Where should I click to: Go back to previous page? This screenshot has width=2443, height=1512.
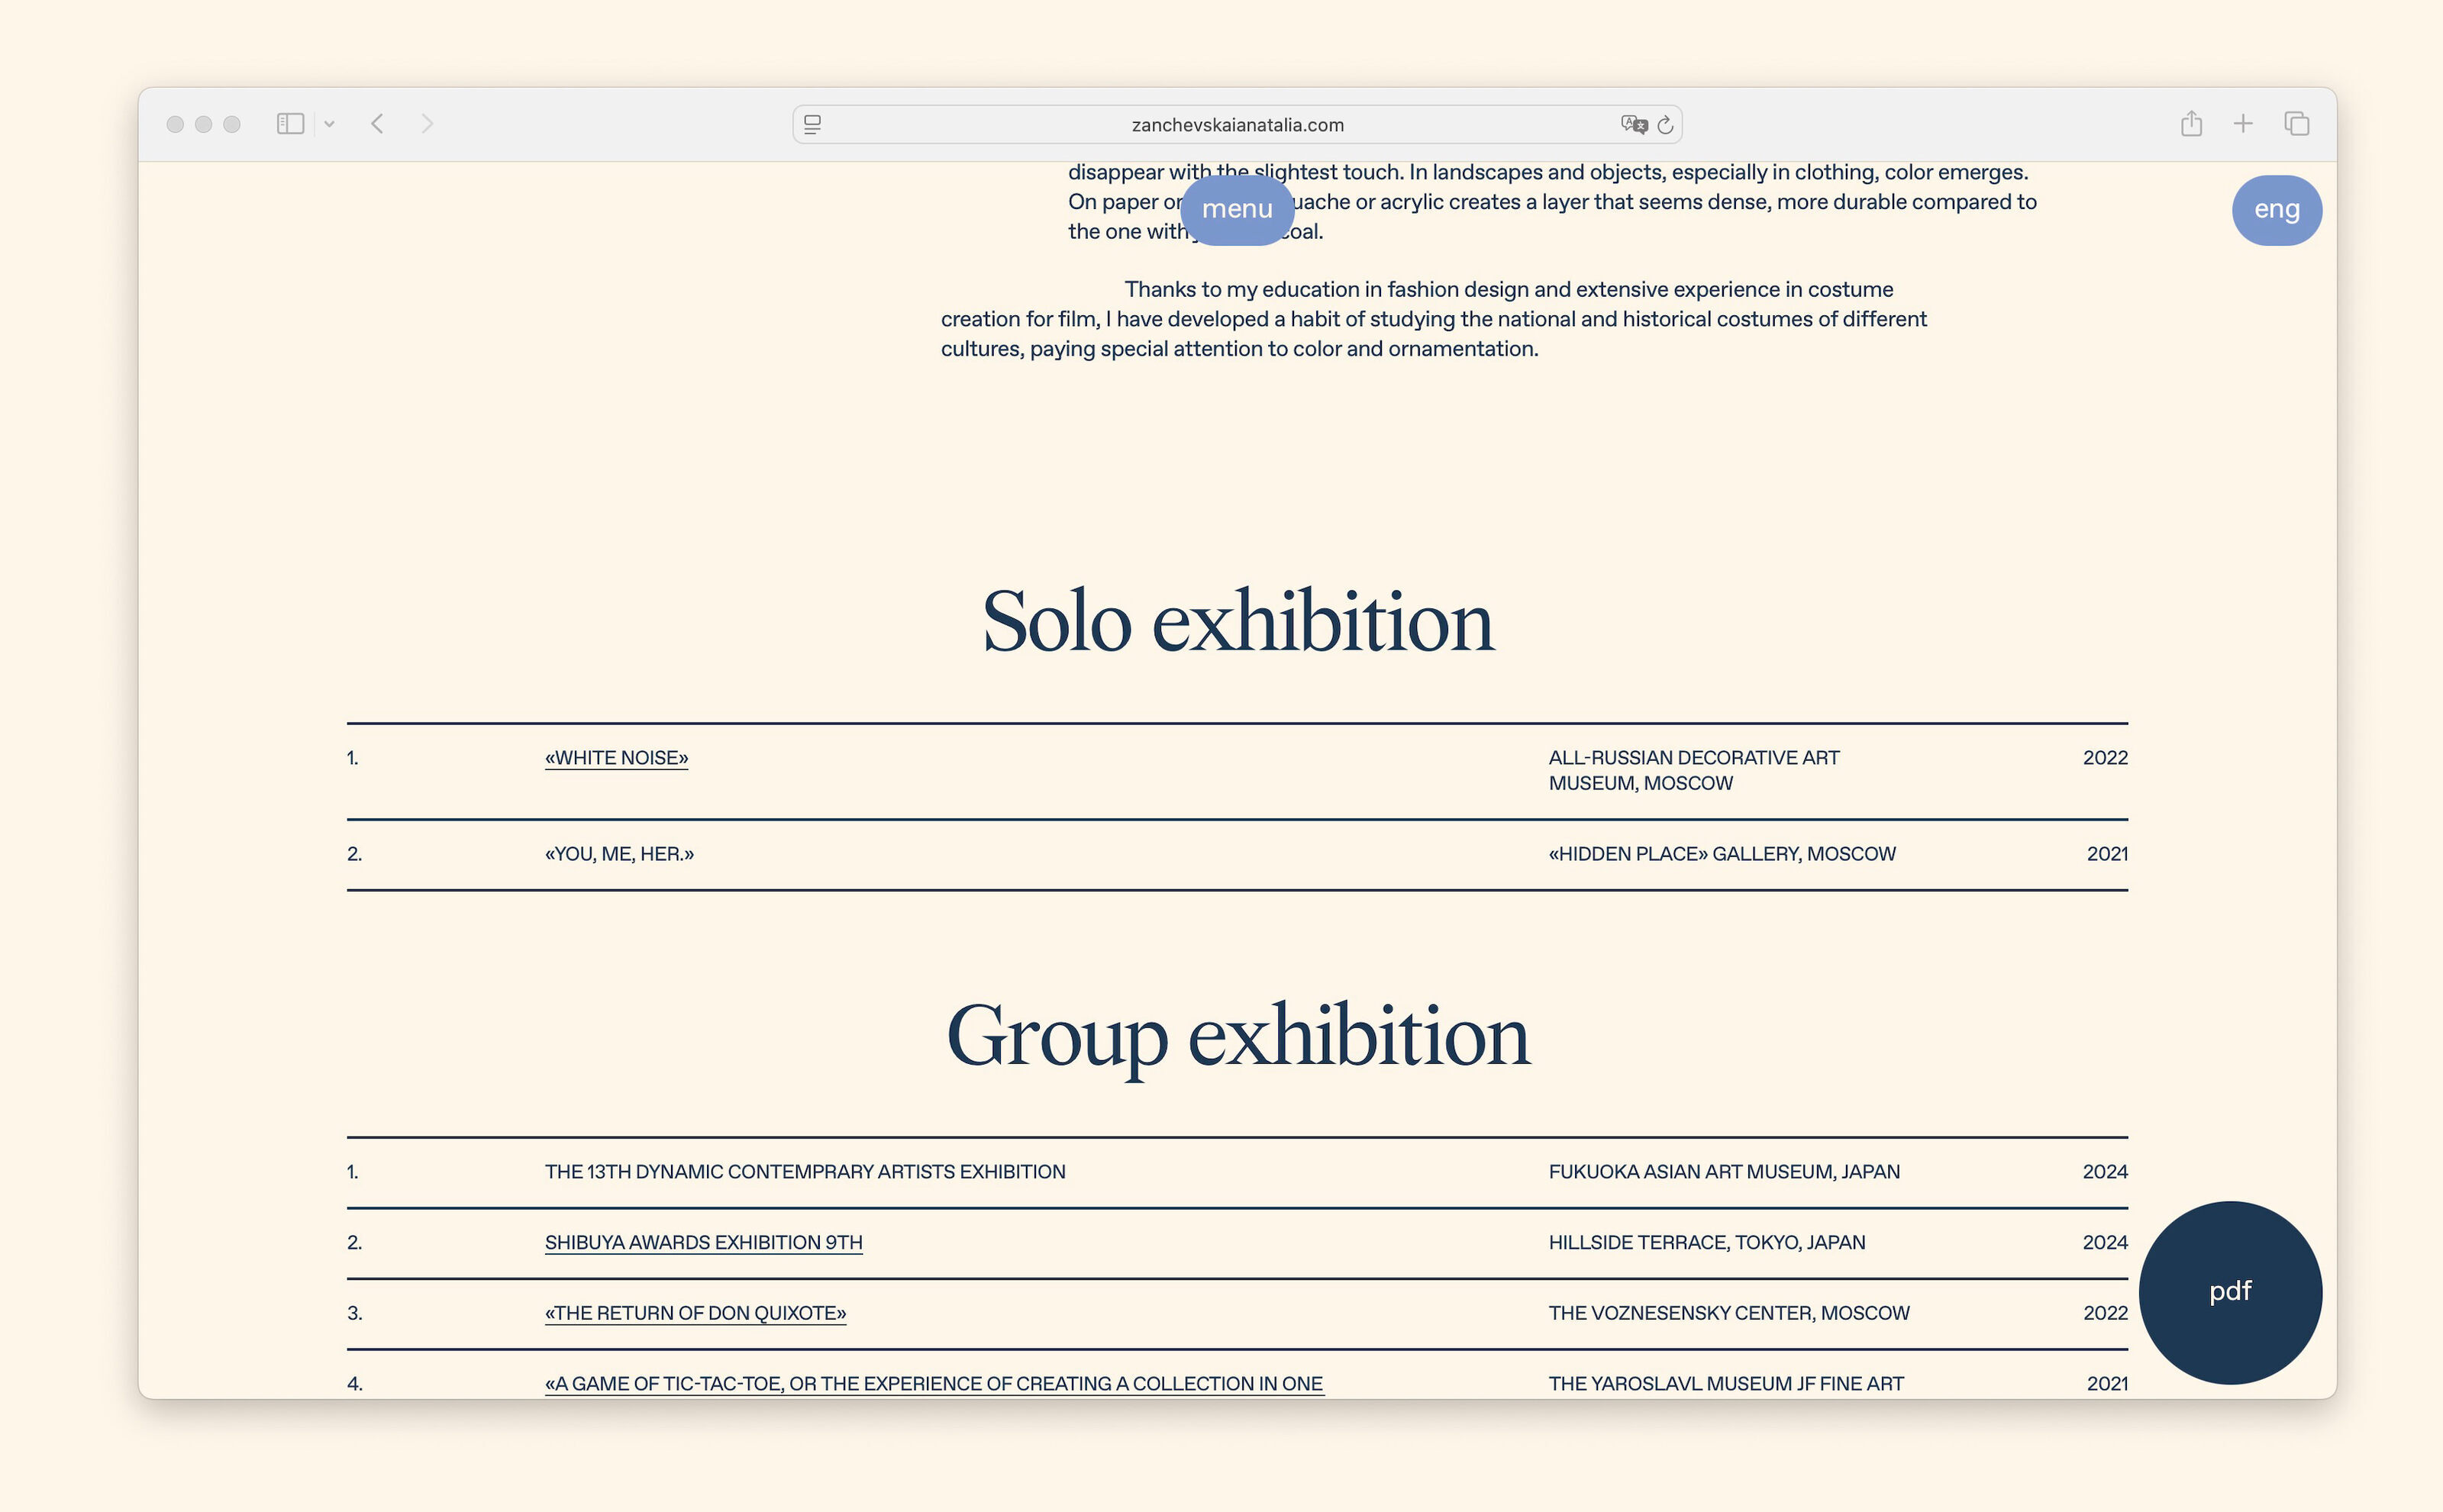377,124
